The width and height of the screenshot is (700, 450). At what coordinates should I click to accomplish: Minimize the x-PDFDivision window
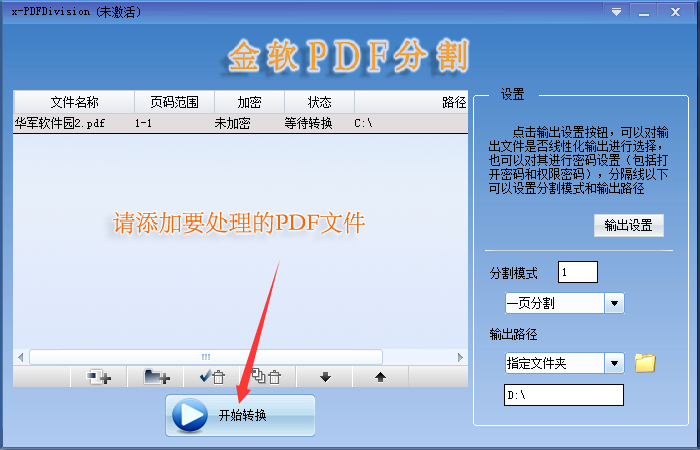pyautogui.click(x=644, y=12)
